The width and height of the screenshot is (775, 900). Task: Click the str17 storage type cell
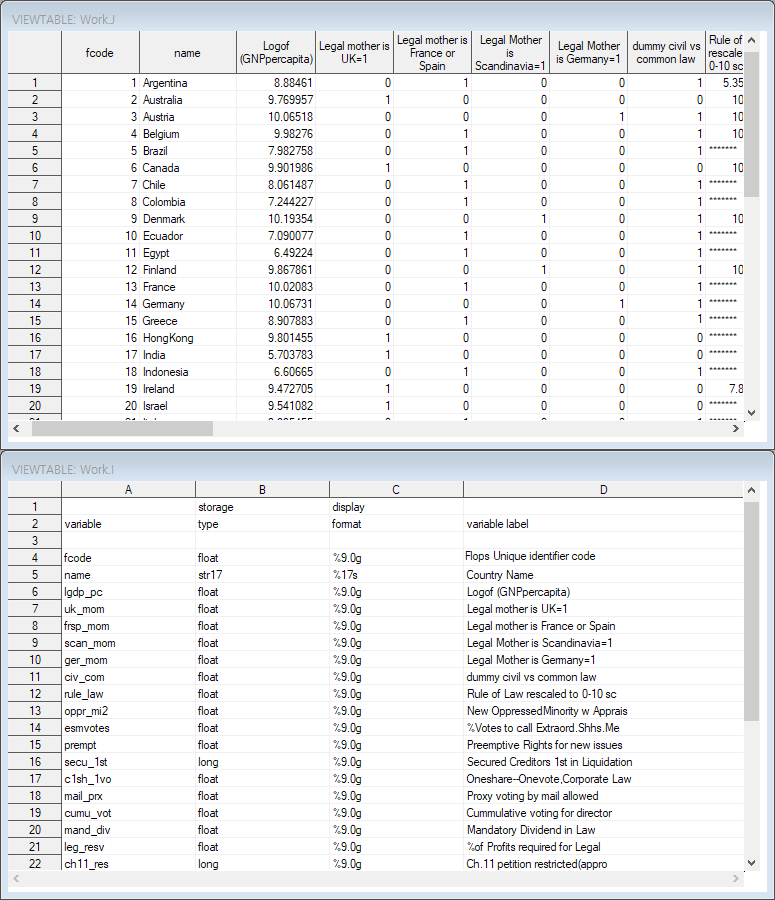point(262,575)
